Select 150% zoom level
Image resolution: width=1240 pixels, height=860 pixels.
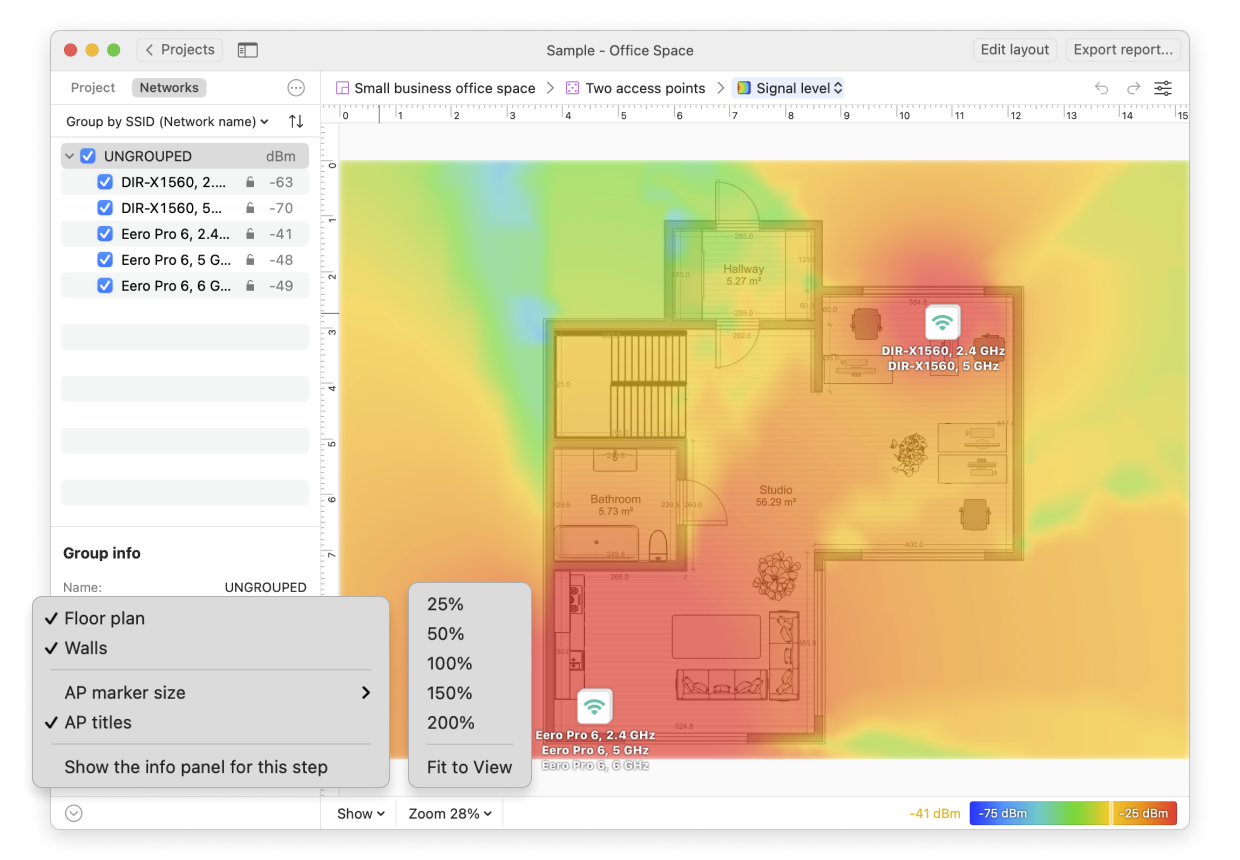470,693
